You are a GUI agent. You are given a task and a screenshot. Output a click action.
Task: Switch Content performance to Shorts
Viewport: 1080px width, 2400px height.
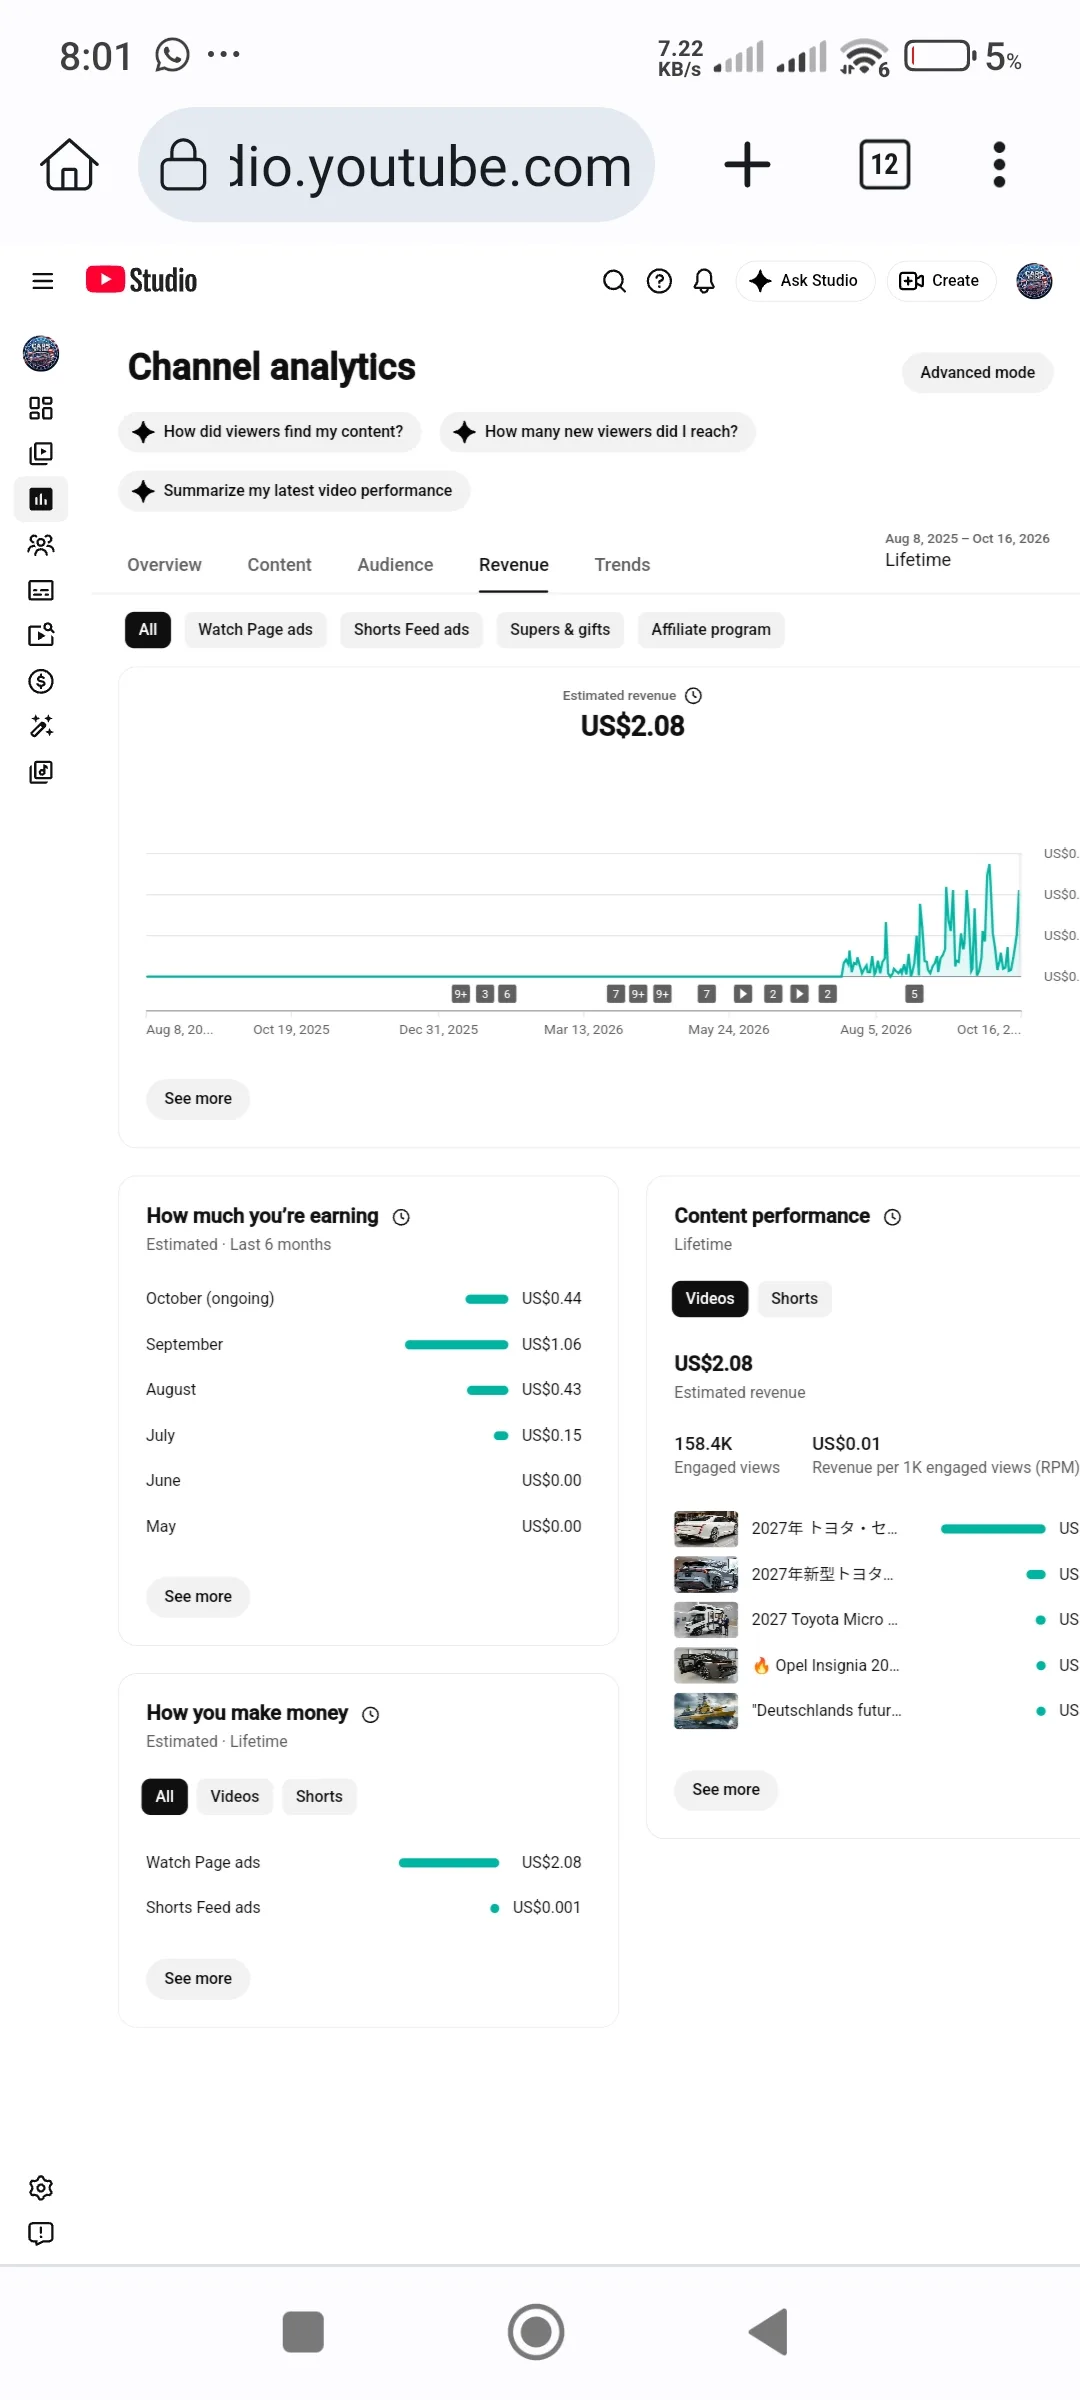tap(794, 1299)
